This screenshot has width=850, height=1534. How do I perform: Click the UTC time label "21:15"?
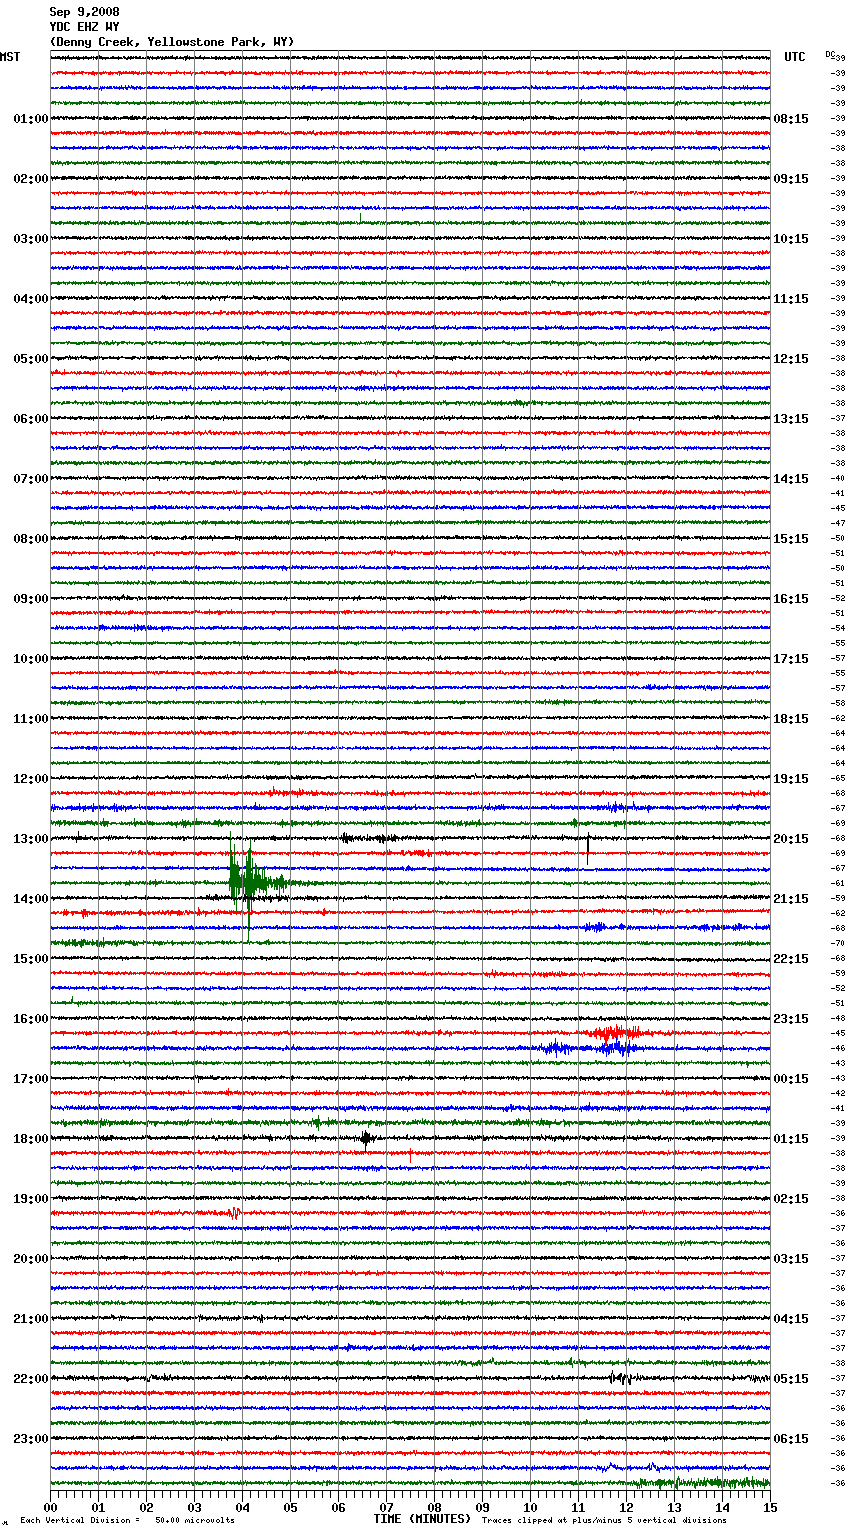point(791,899)
